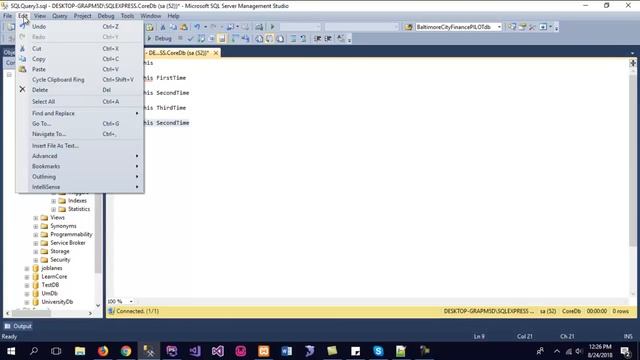Expand the Service Broker folder node
Viewport: 640px width, 360px height.
36,243
